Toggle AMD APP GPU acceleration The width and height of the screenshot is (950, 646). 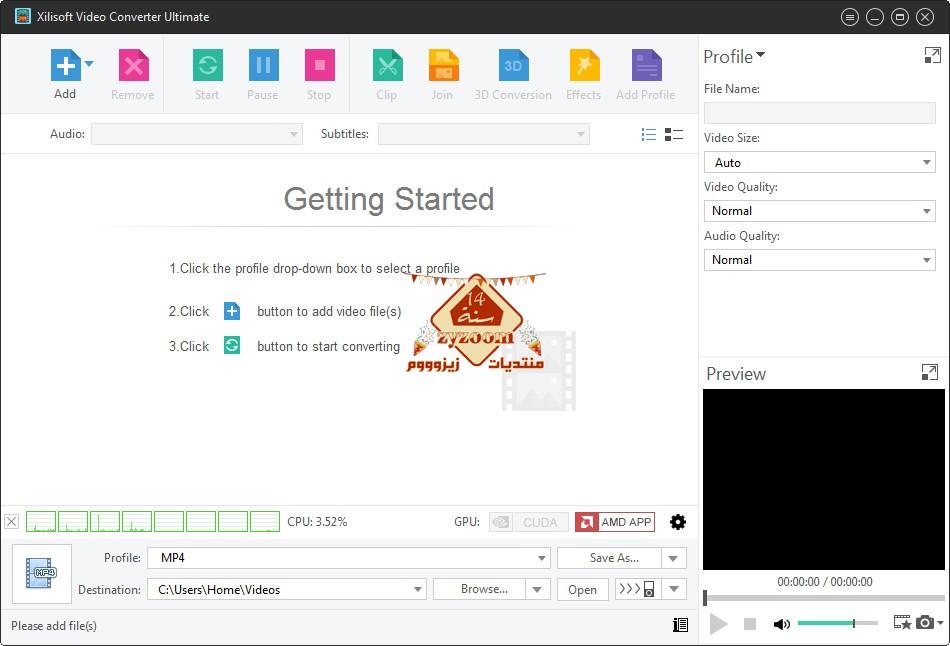[615, 522]
